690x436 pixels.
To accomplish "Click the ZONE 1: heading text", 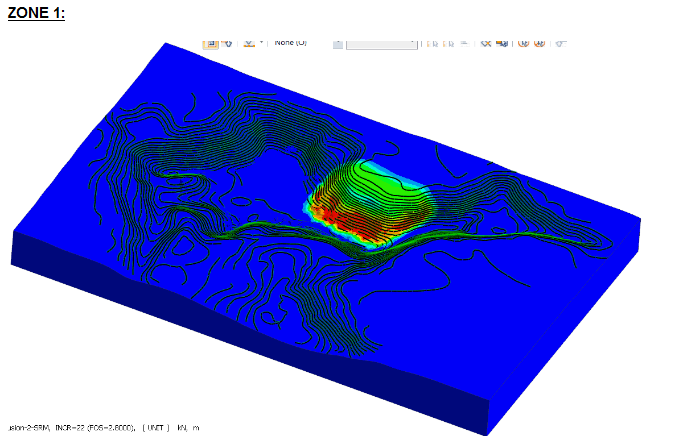I will click(x=36, y=13).
